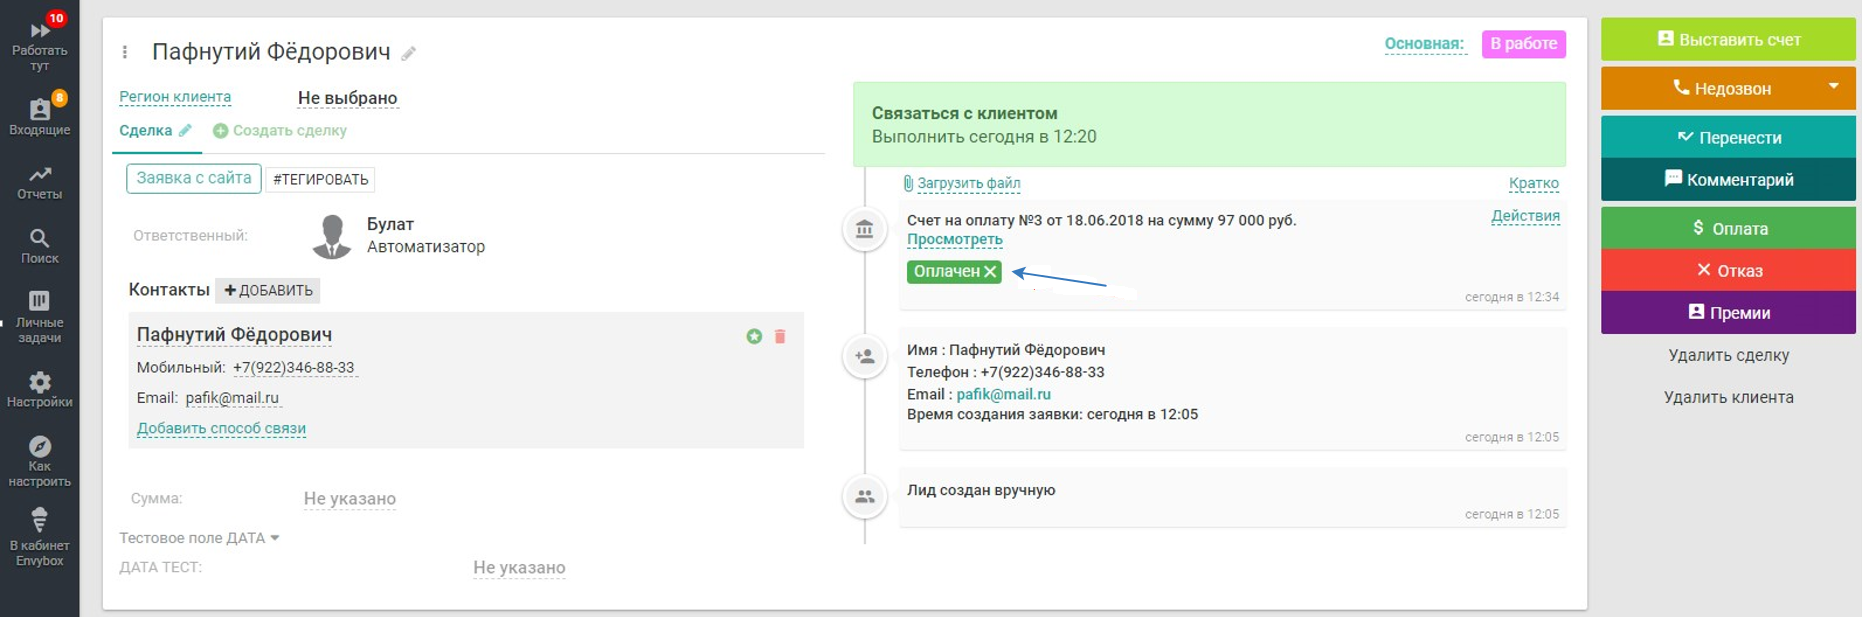The width and height of the screenshot is (1862, 617).
Task: Choose region via 'Не выбрано' value
Action: tap(347, 98)
